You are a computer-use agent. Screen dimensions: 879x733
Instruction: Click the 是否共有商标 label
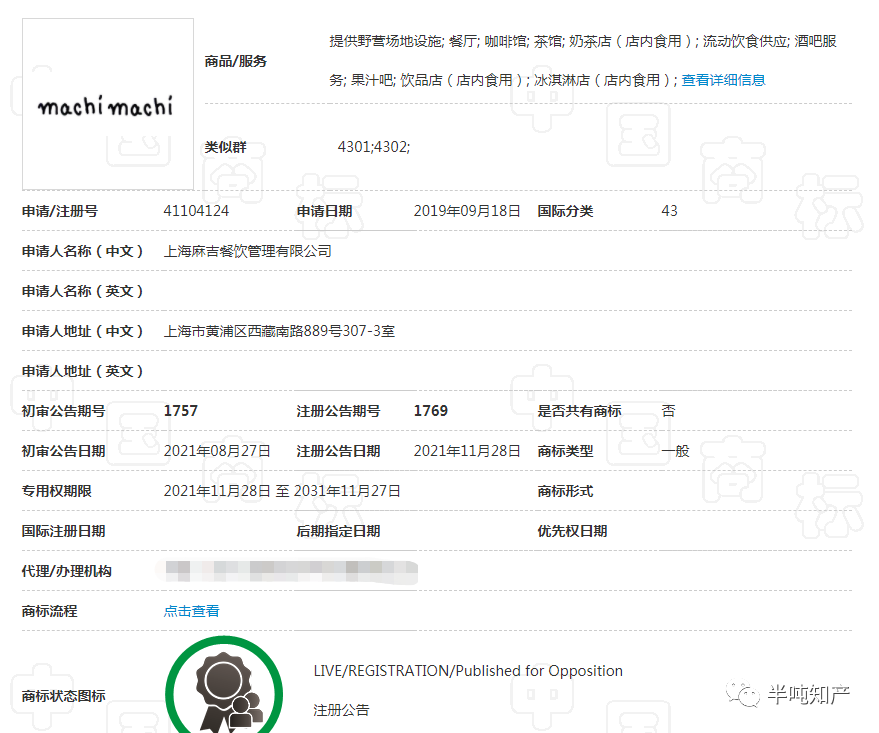[x=579, y=411]
